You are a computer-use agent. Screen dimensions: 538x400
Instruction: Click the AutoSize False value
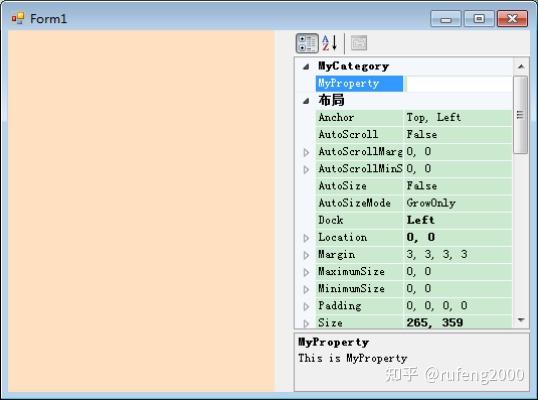[458, 186]
